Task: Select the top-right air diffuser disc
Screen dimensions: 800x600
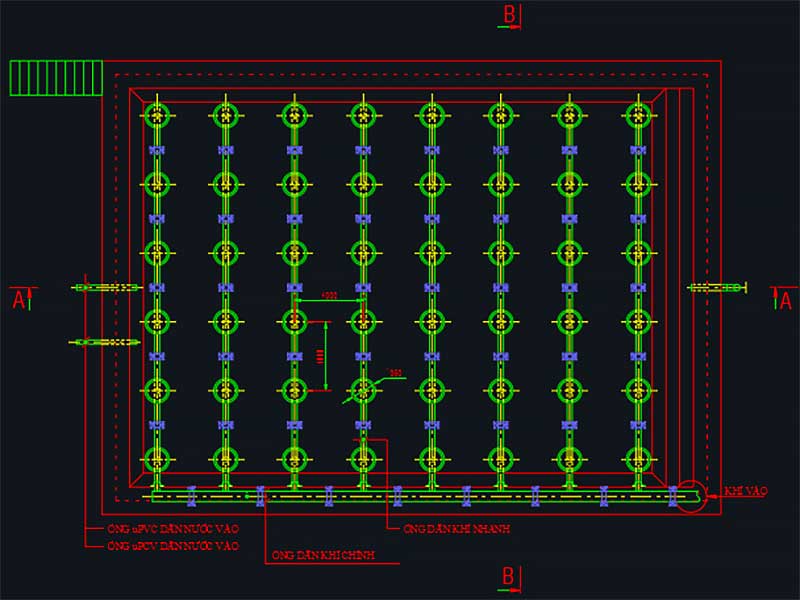Action: point(638,115)
